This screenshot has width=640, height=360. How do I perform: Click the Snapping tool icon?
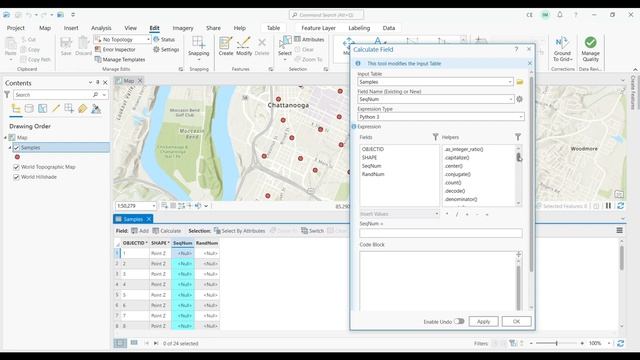click(198, 42)
